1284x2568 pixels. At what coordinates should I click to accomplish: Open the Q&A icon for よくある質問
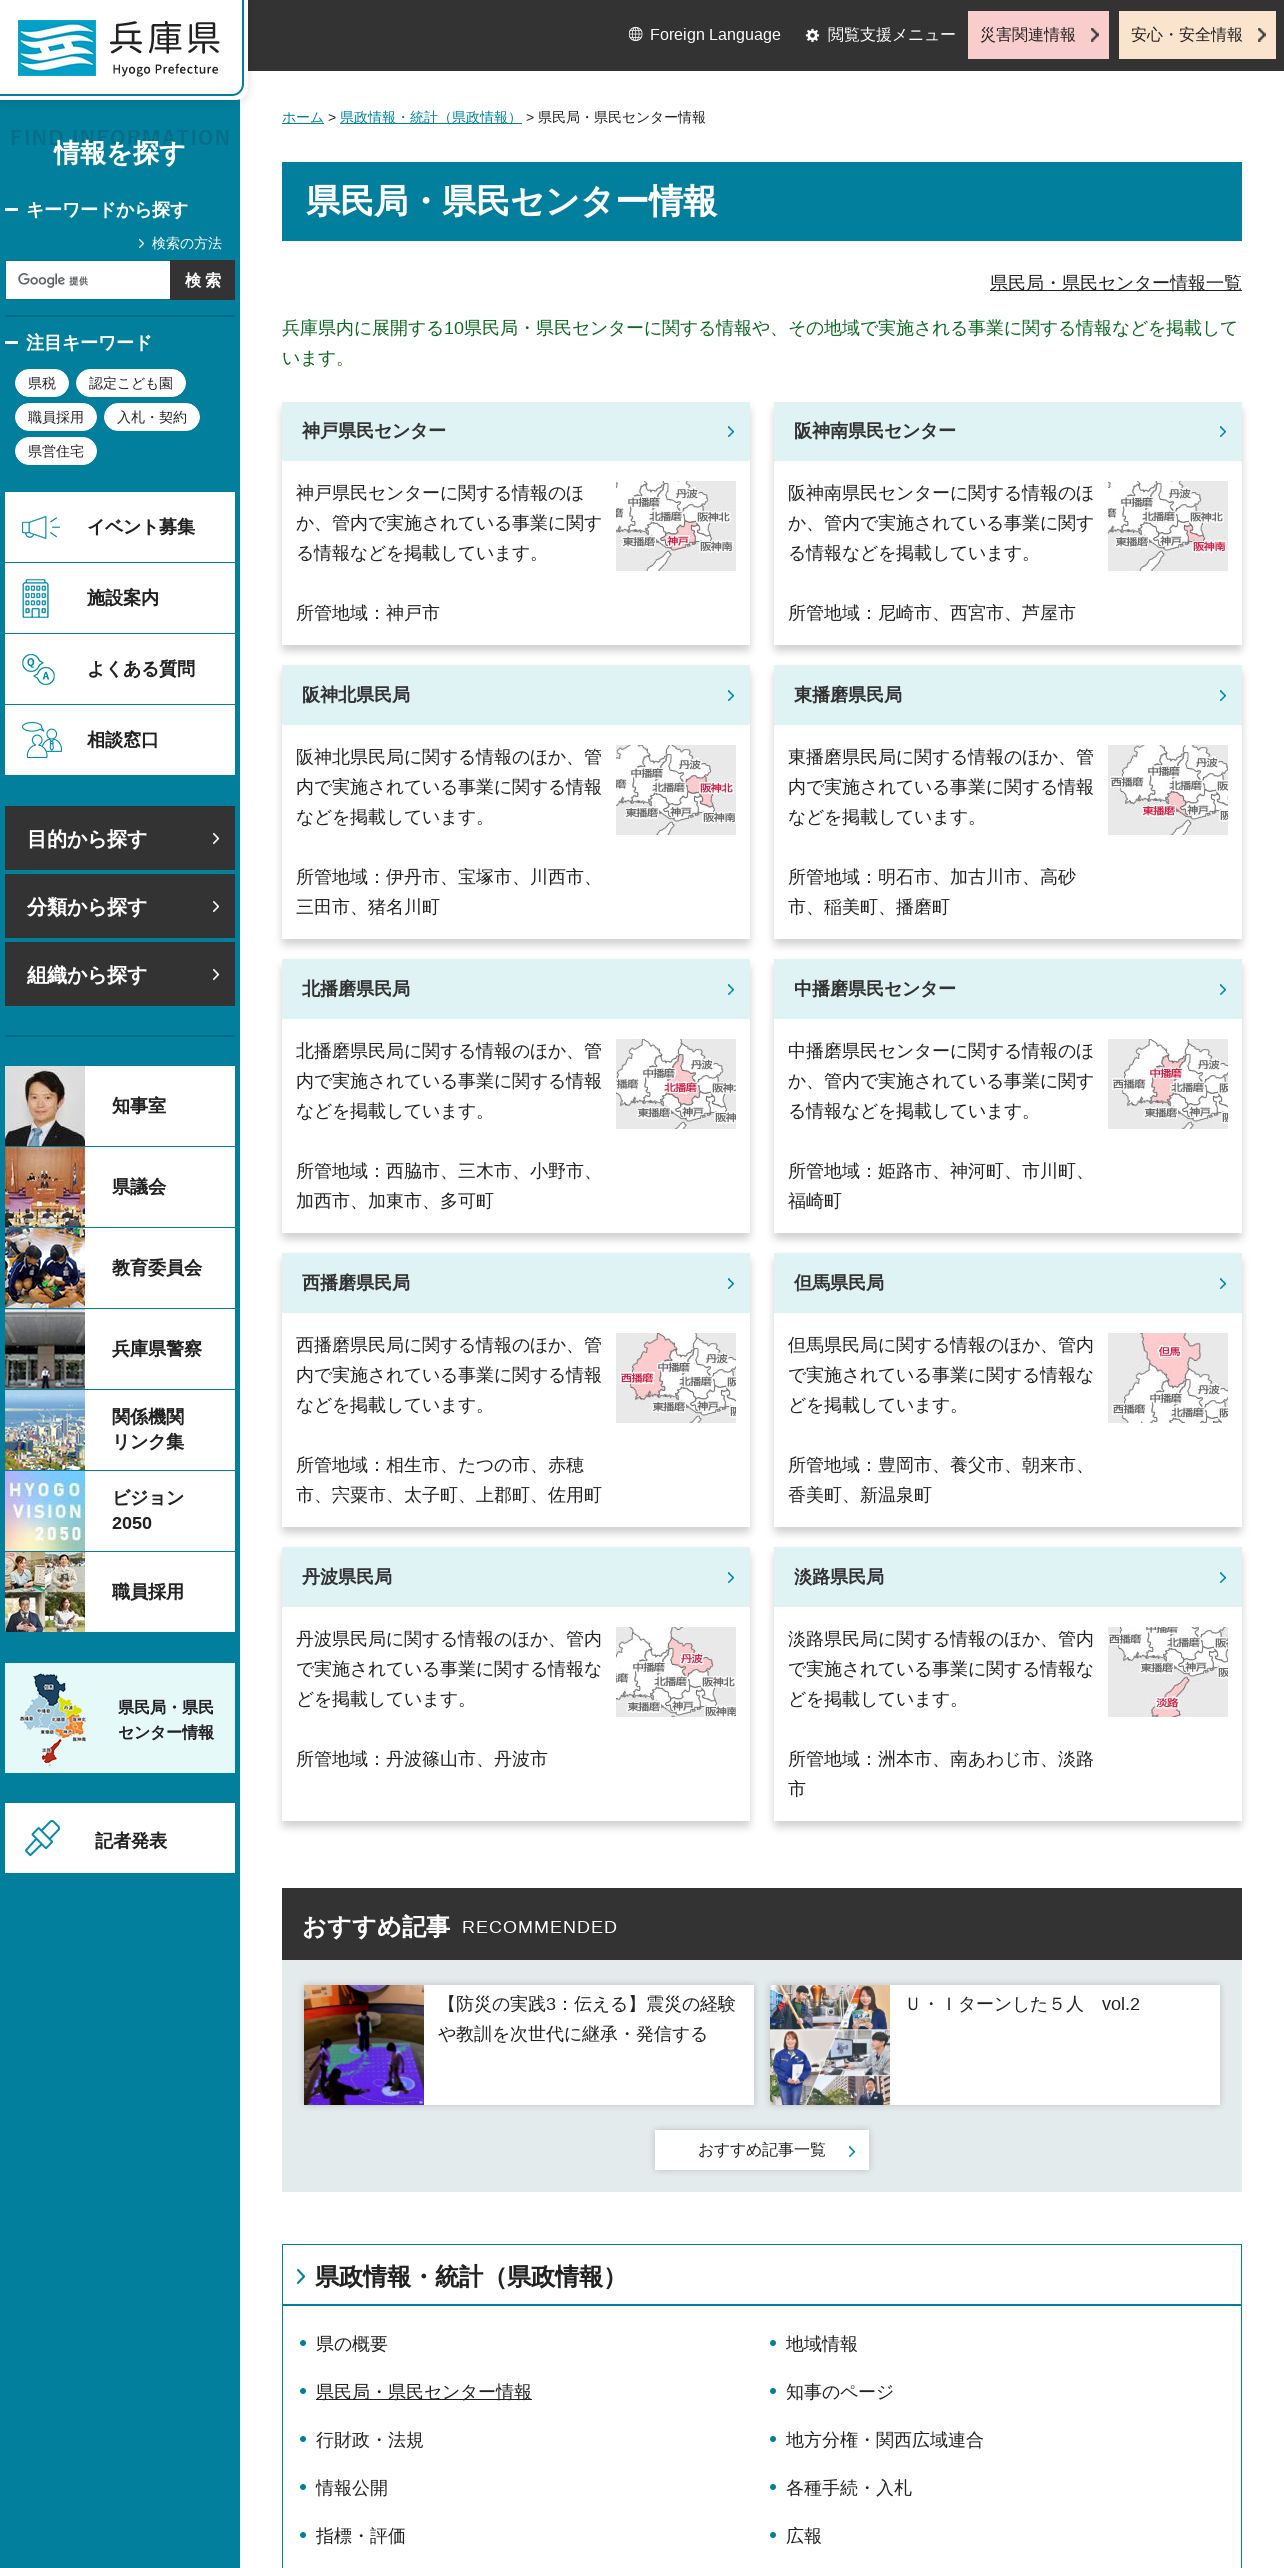[38, 669]
